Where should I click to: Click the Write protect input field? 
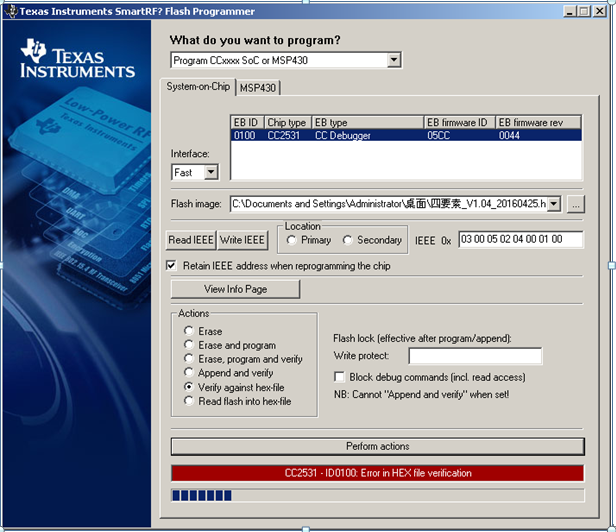pos(475,356)
